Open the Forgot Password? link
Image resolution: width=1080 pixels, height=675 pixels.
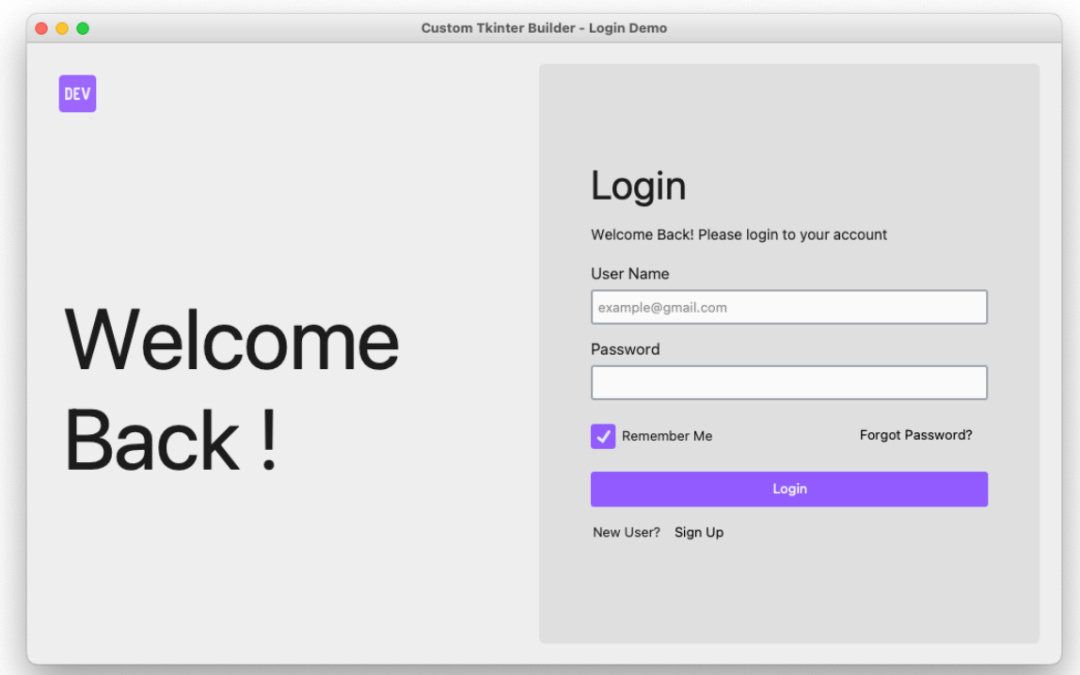(x=915, y=435)
